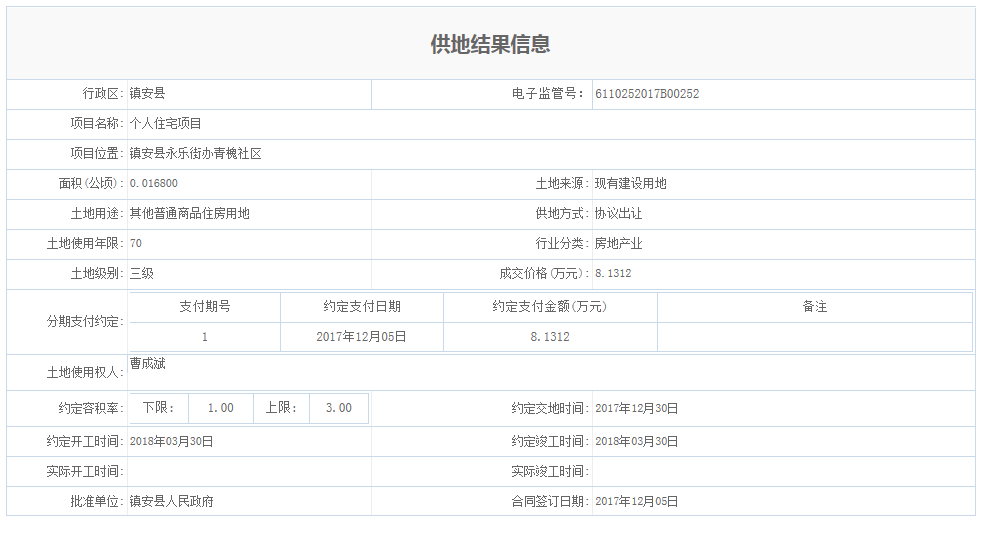Select land use 其他普通商品住房用地
This screenshot has height=553, width=981.
pyautogui.click(x=190, y=213)
